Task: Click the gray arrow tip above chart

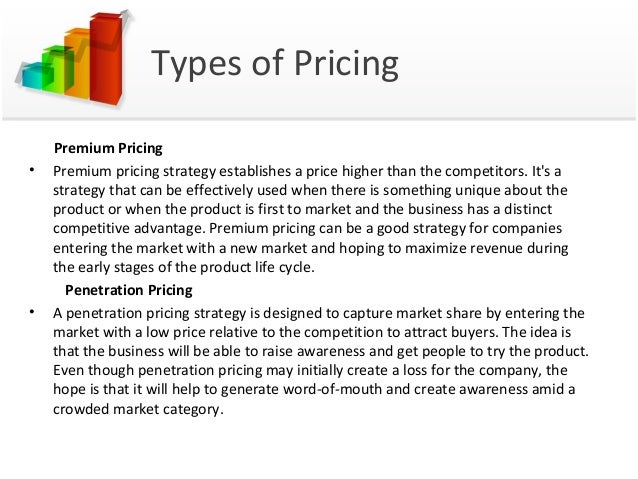Action: point(128,16)
